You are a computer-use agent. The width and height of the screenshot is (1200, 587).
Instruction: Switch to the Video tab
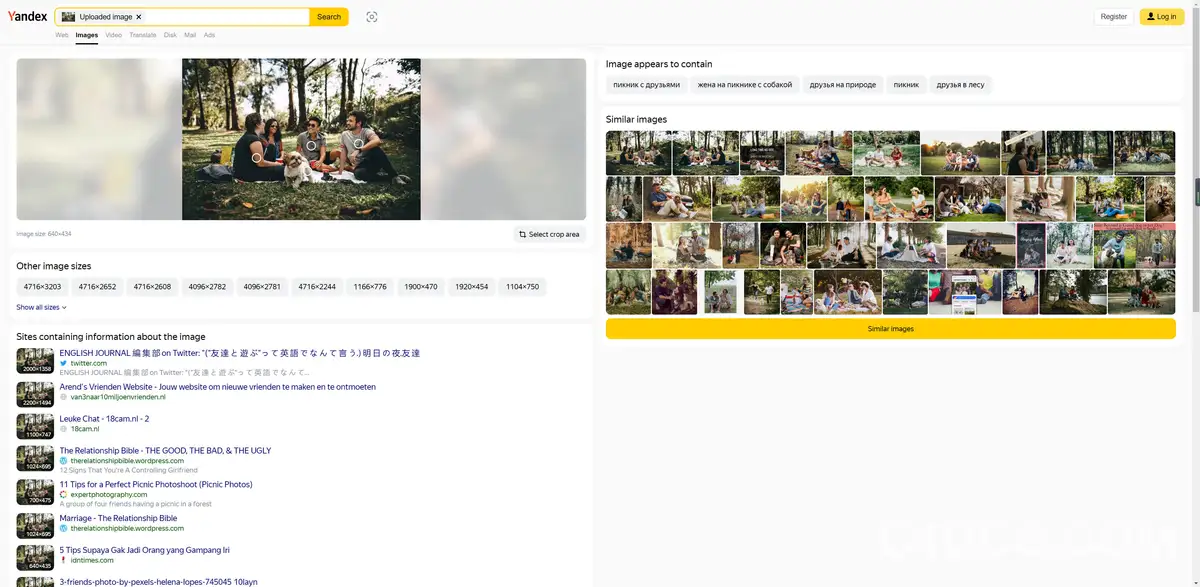coord(113,34)
